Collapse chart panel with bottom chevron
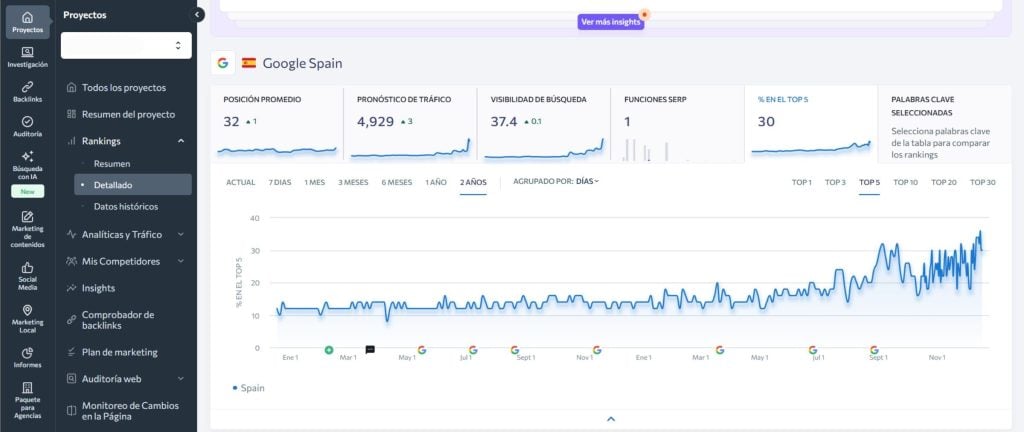The image size is (1024, 432). [611, 419]
